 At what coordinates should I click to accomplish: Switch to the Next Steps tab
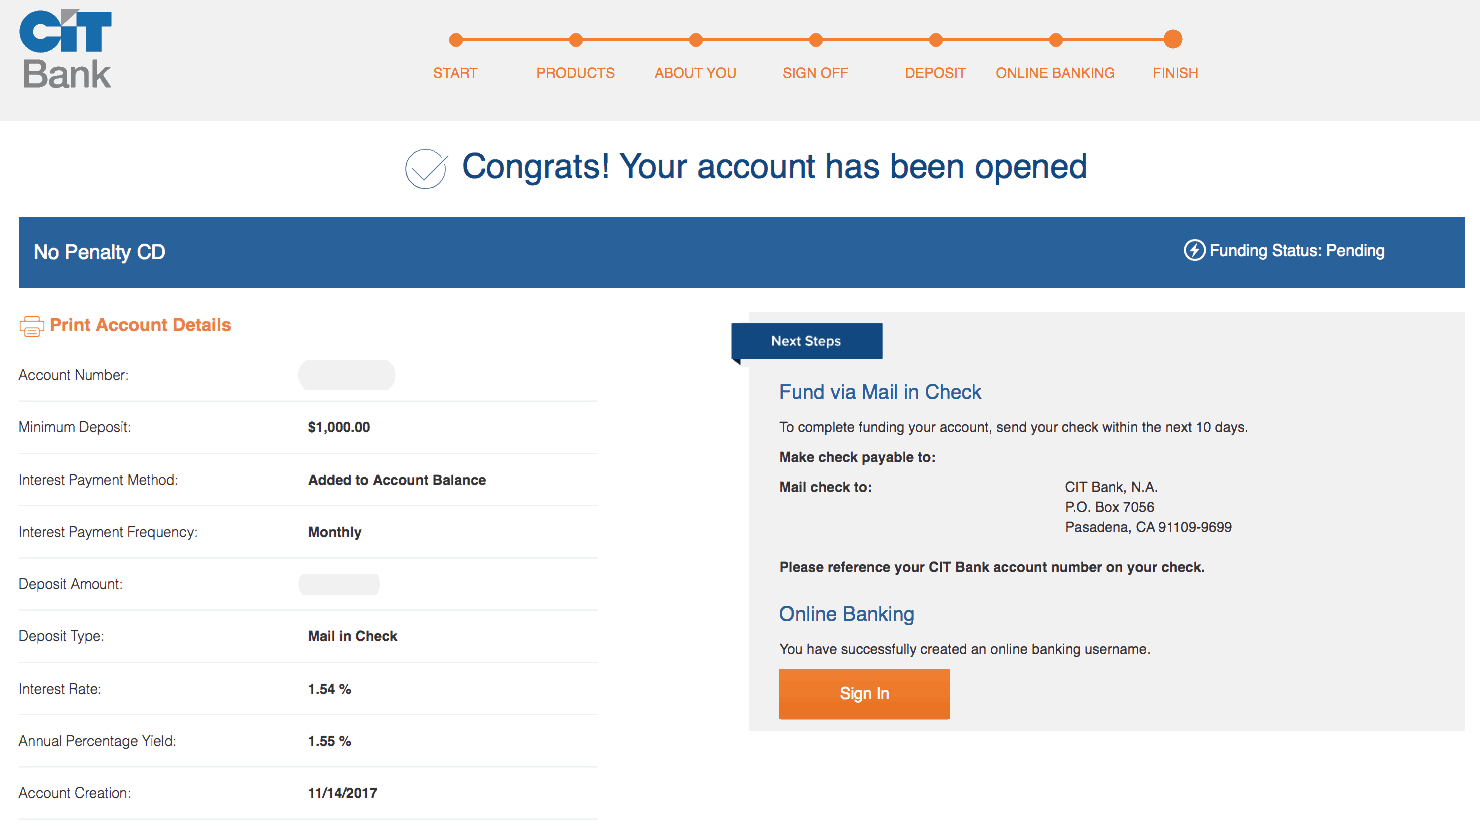pos(806,341)
